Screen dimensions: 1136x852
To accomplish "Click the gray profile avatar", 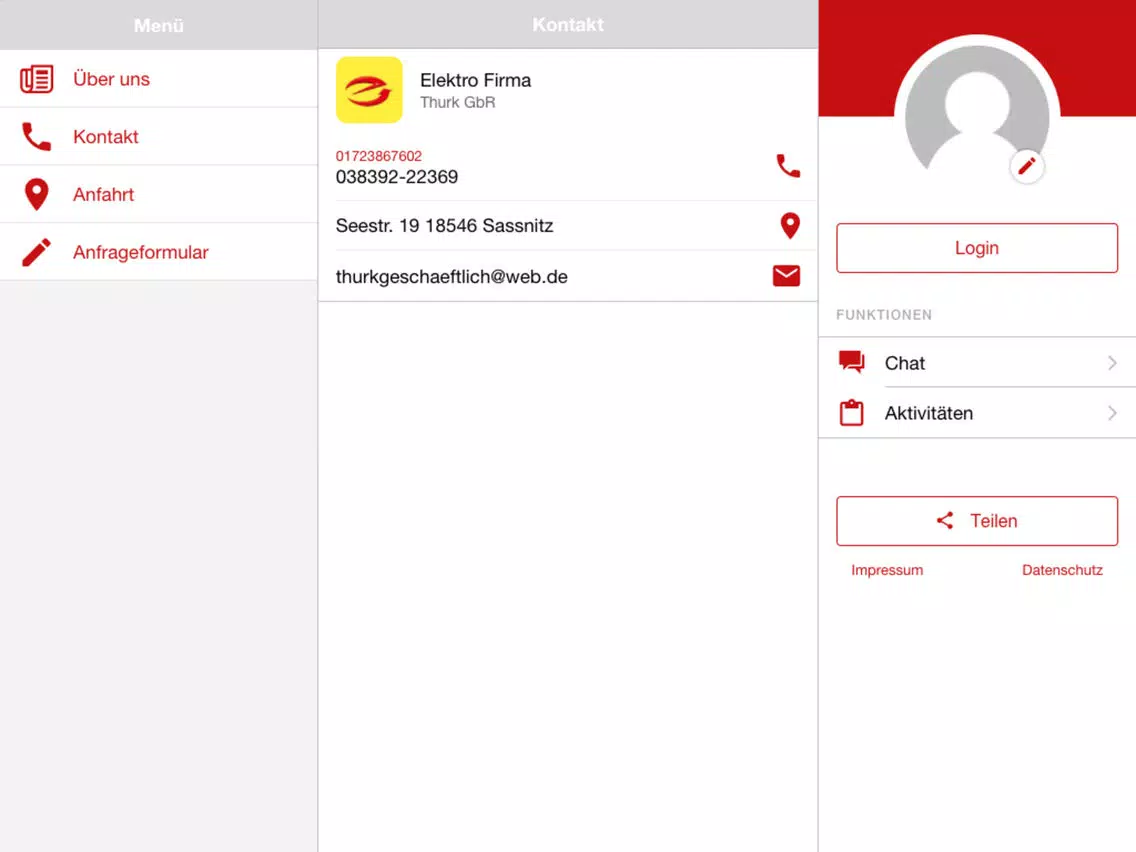I will tap(977, 109).
